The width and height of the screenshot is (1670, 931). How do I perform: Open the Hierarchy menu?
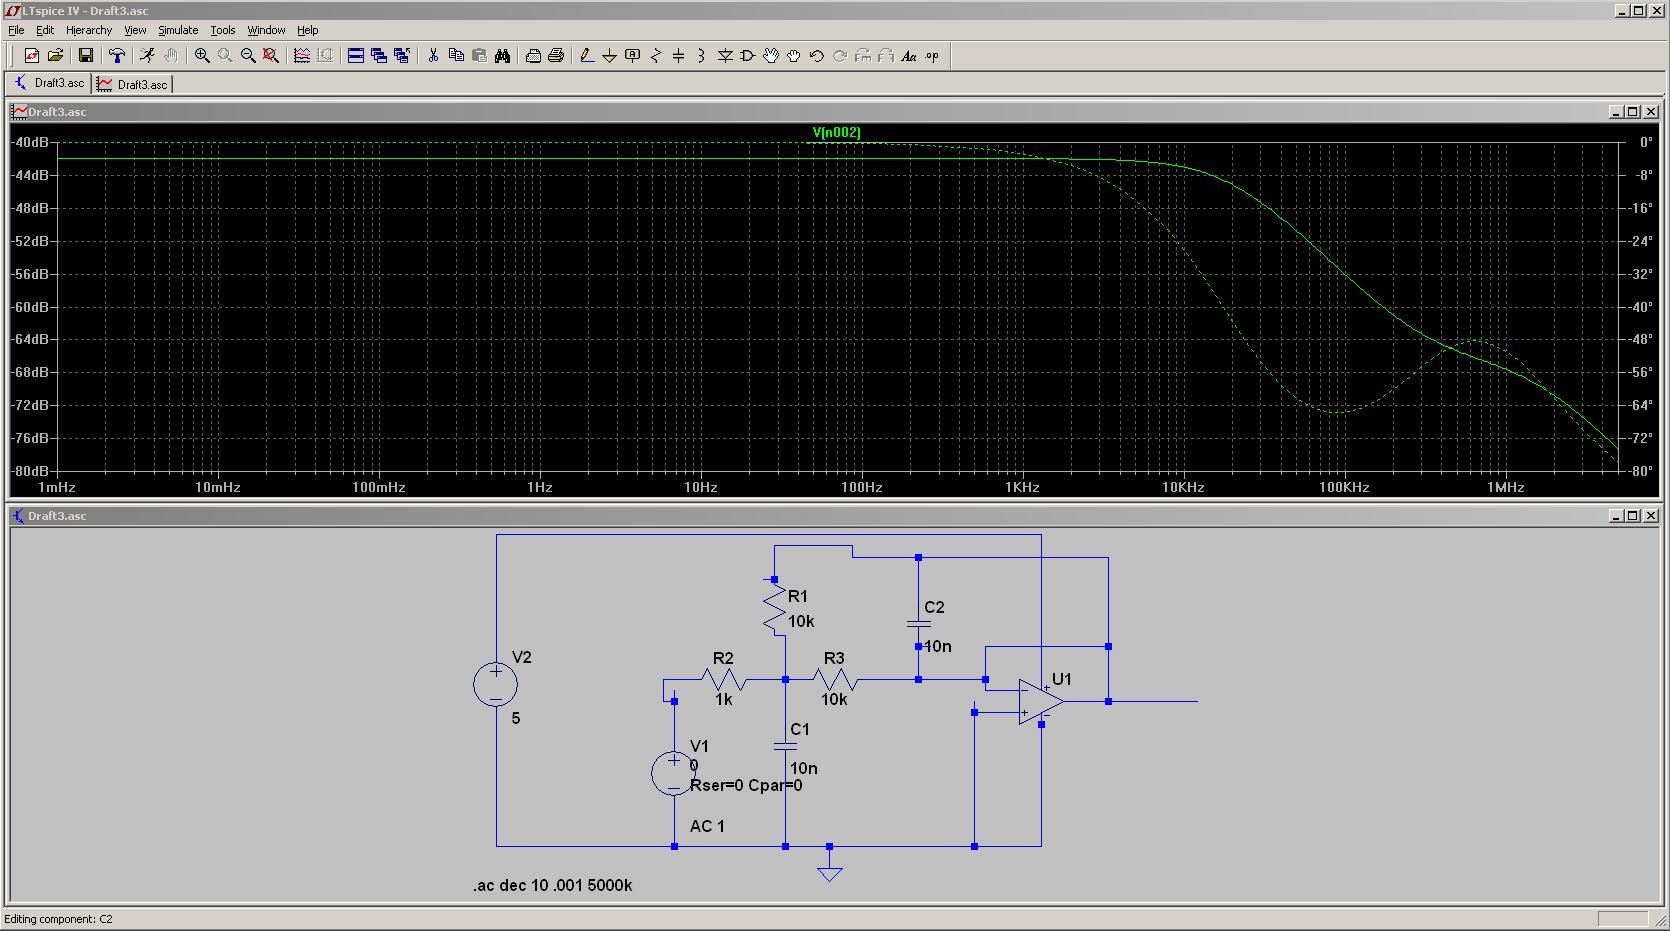tap(89, 30)
